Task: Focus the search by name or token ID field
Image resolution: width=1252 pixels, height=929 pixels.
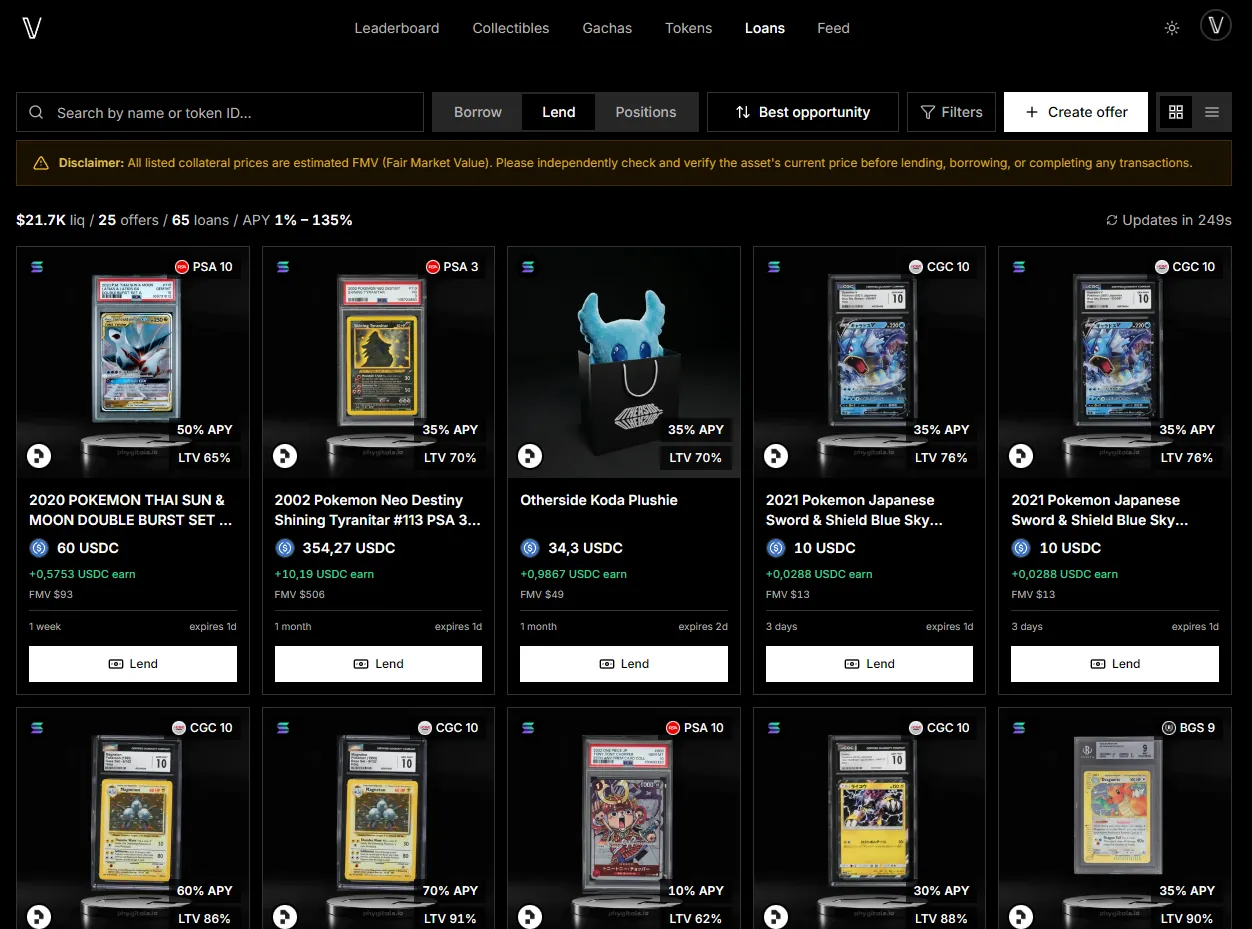Action: [x=220, y=112]
